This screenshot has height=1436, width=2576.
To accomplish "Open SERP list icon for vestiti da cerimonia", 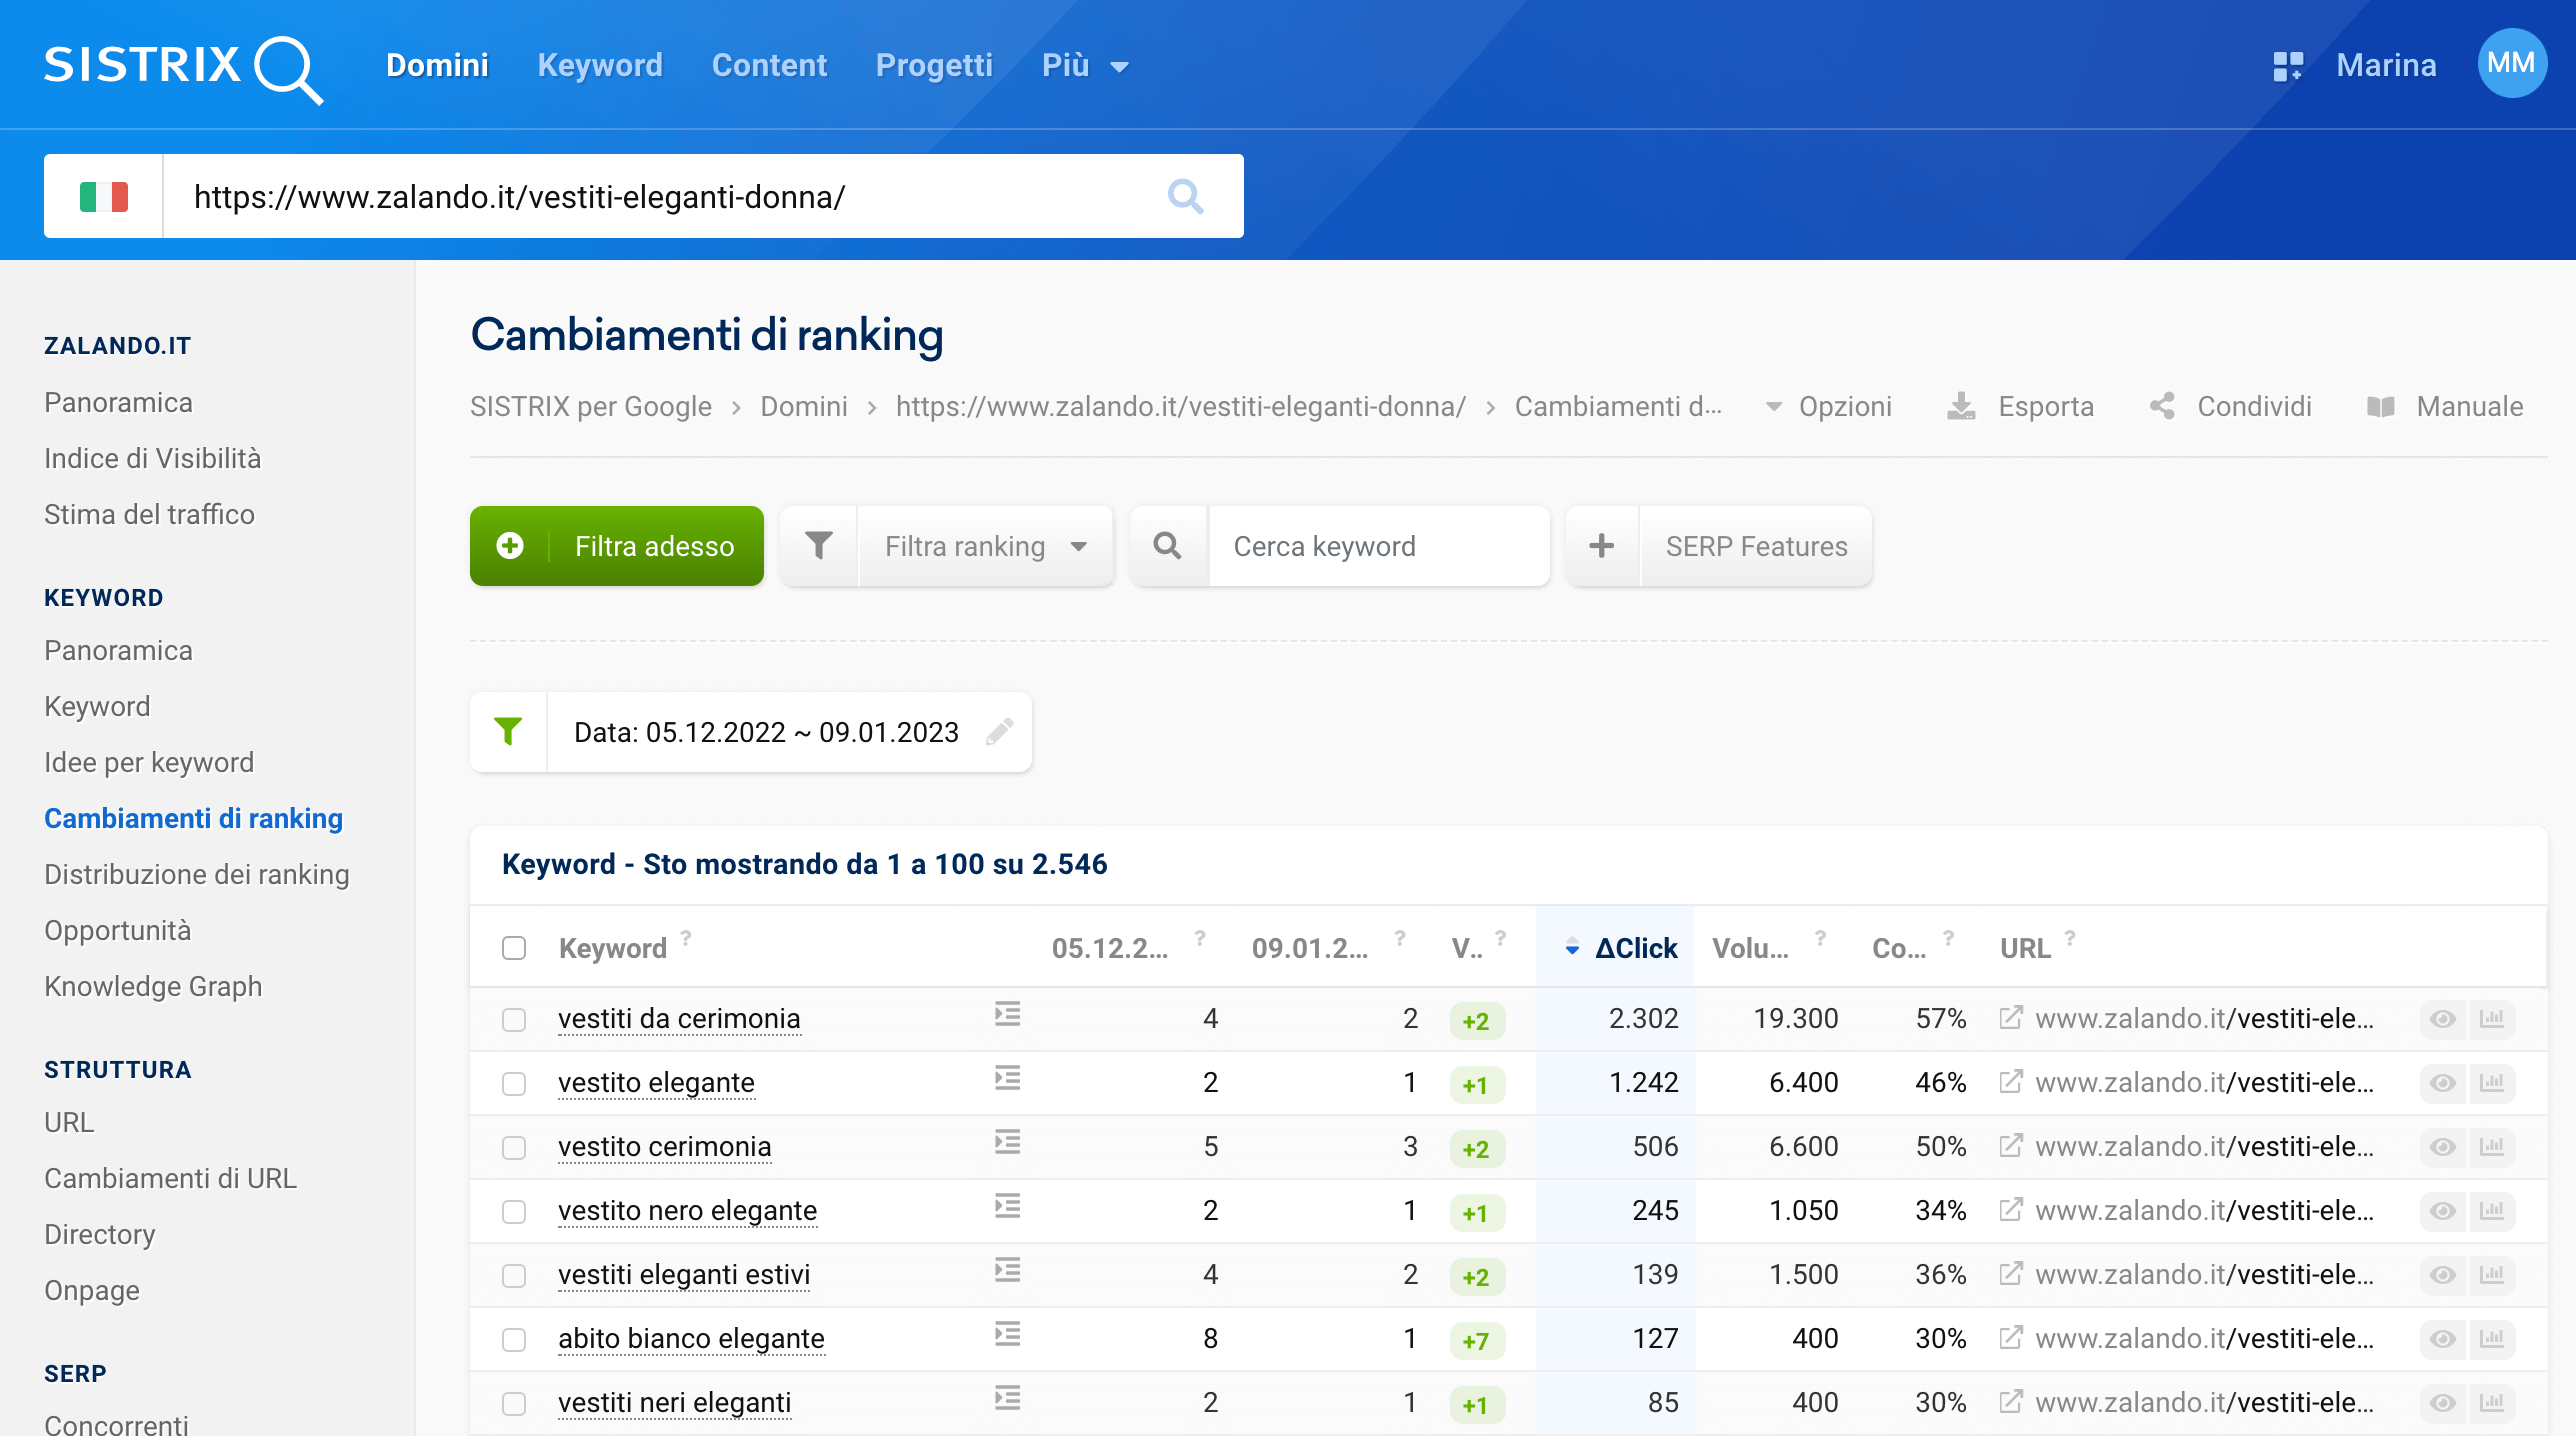I will tap(1007, 1015).
